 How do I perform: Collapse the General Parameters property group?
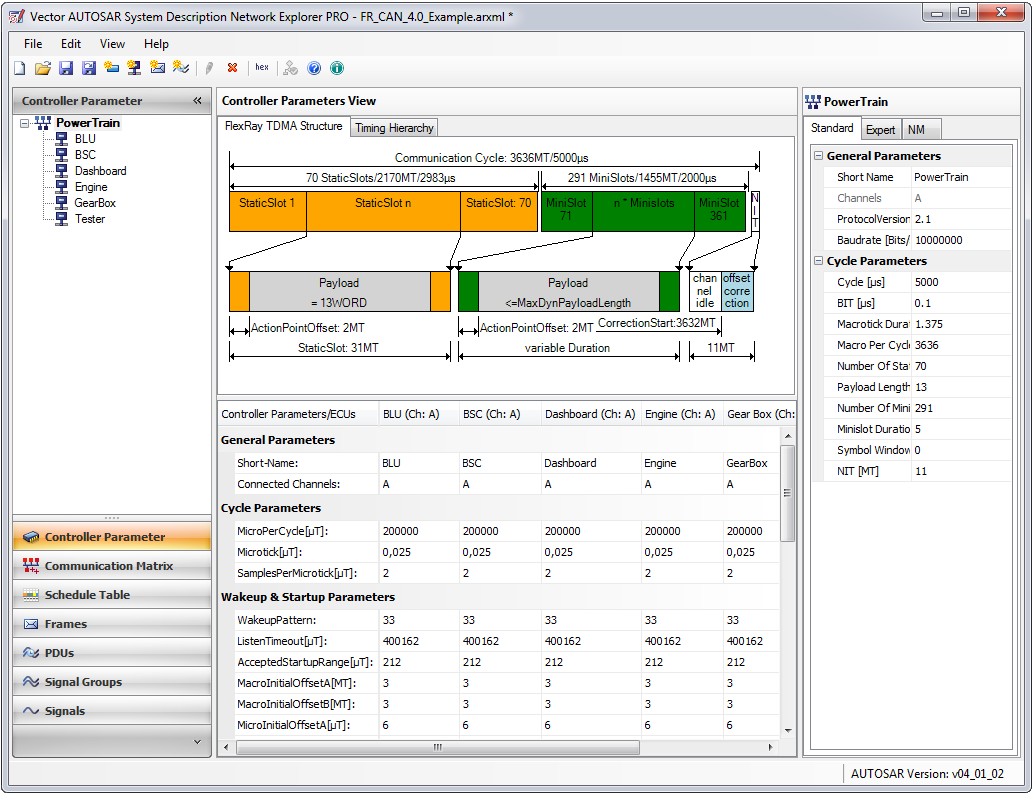818,156
